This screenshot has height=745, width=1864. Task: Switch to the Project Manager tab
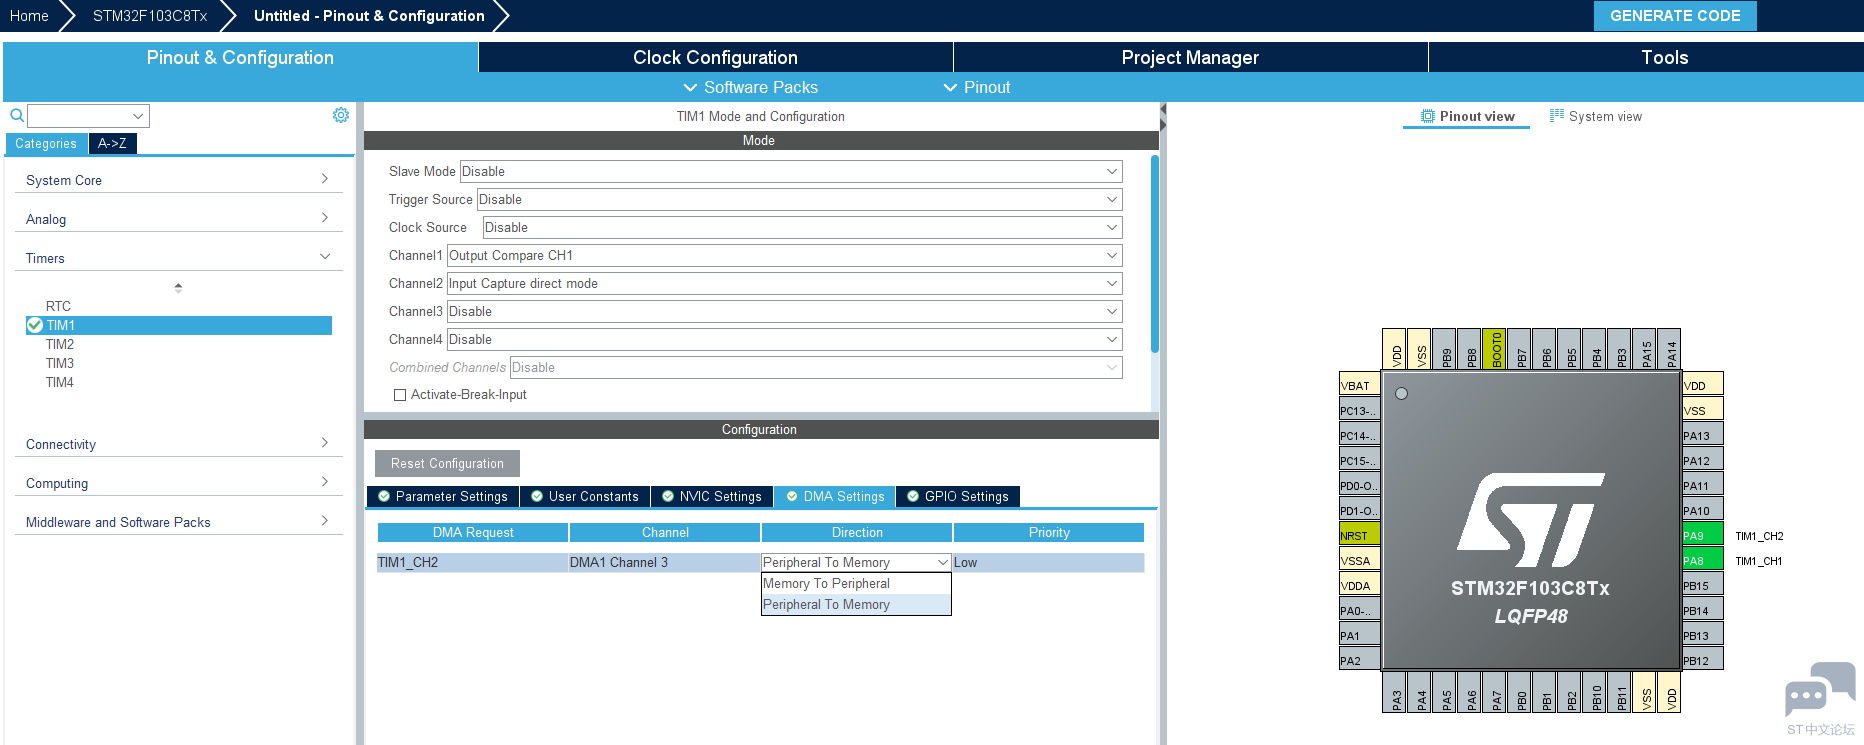pyautogui.click(x=1190, y=57)
